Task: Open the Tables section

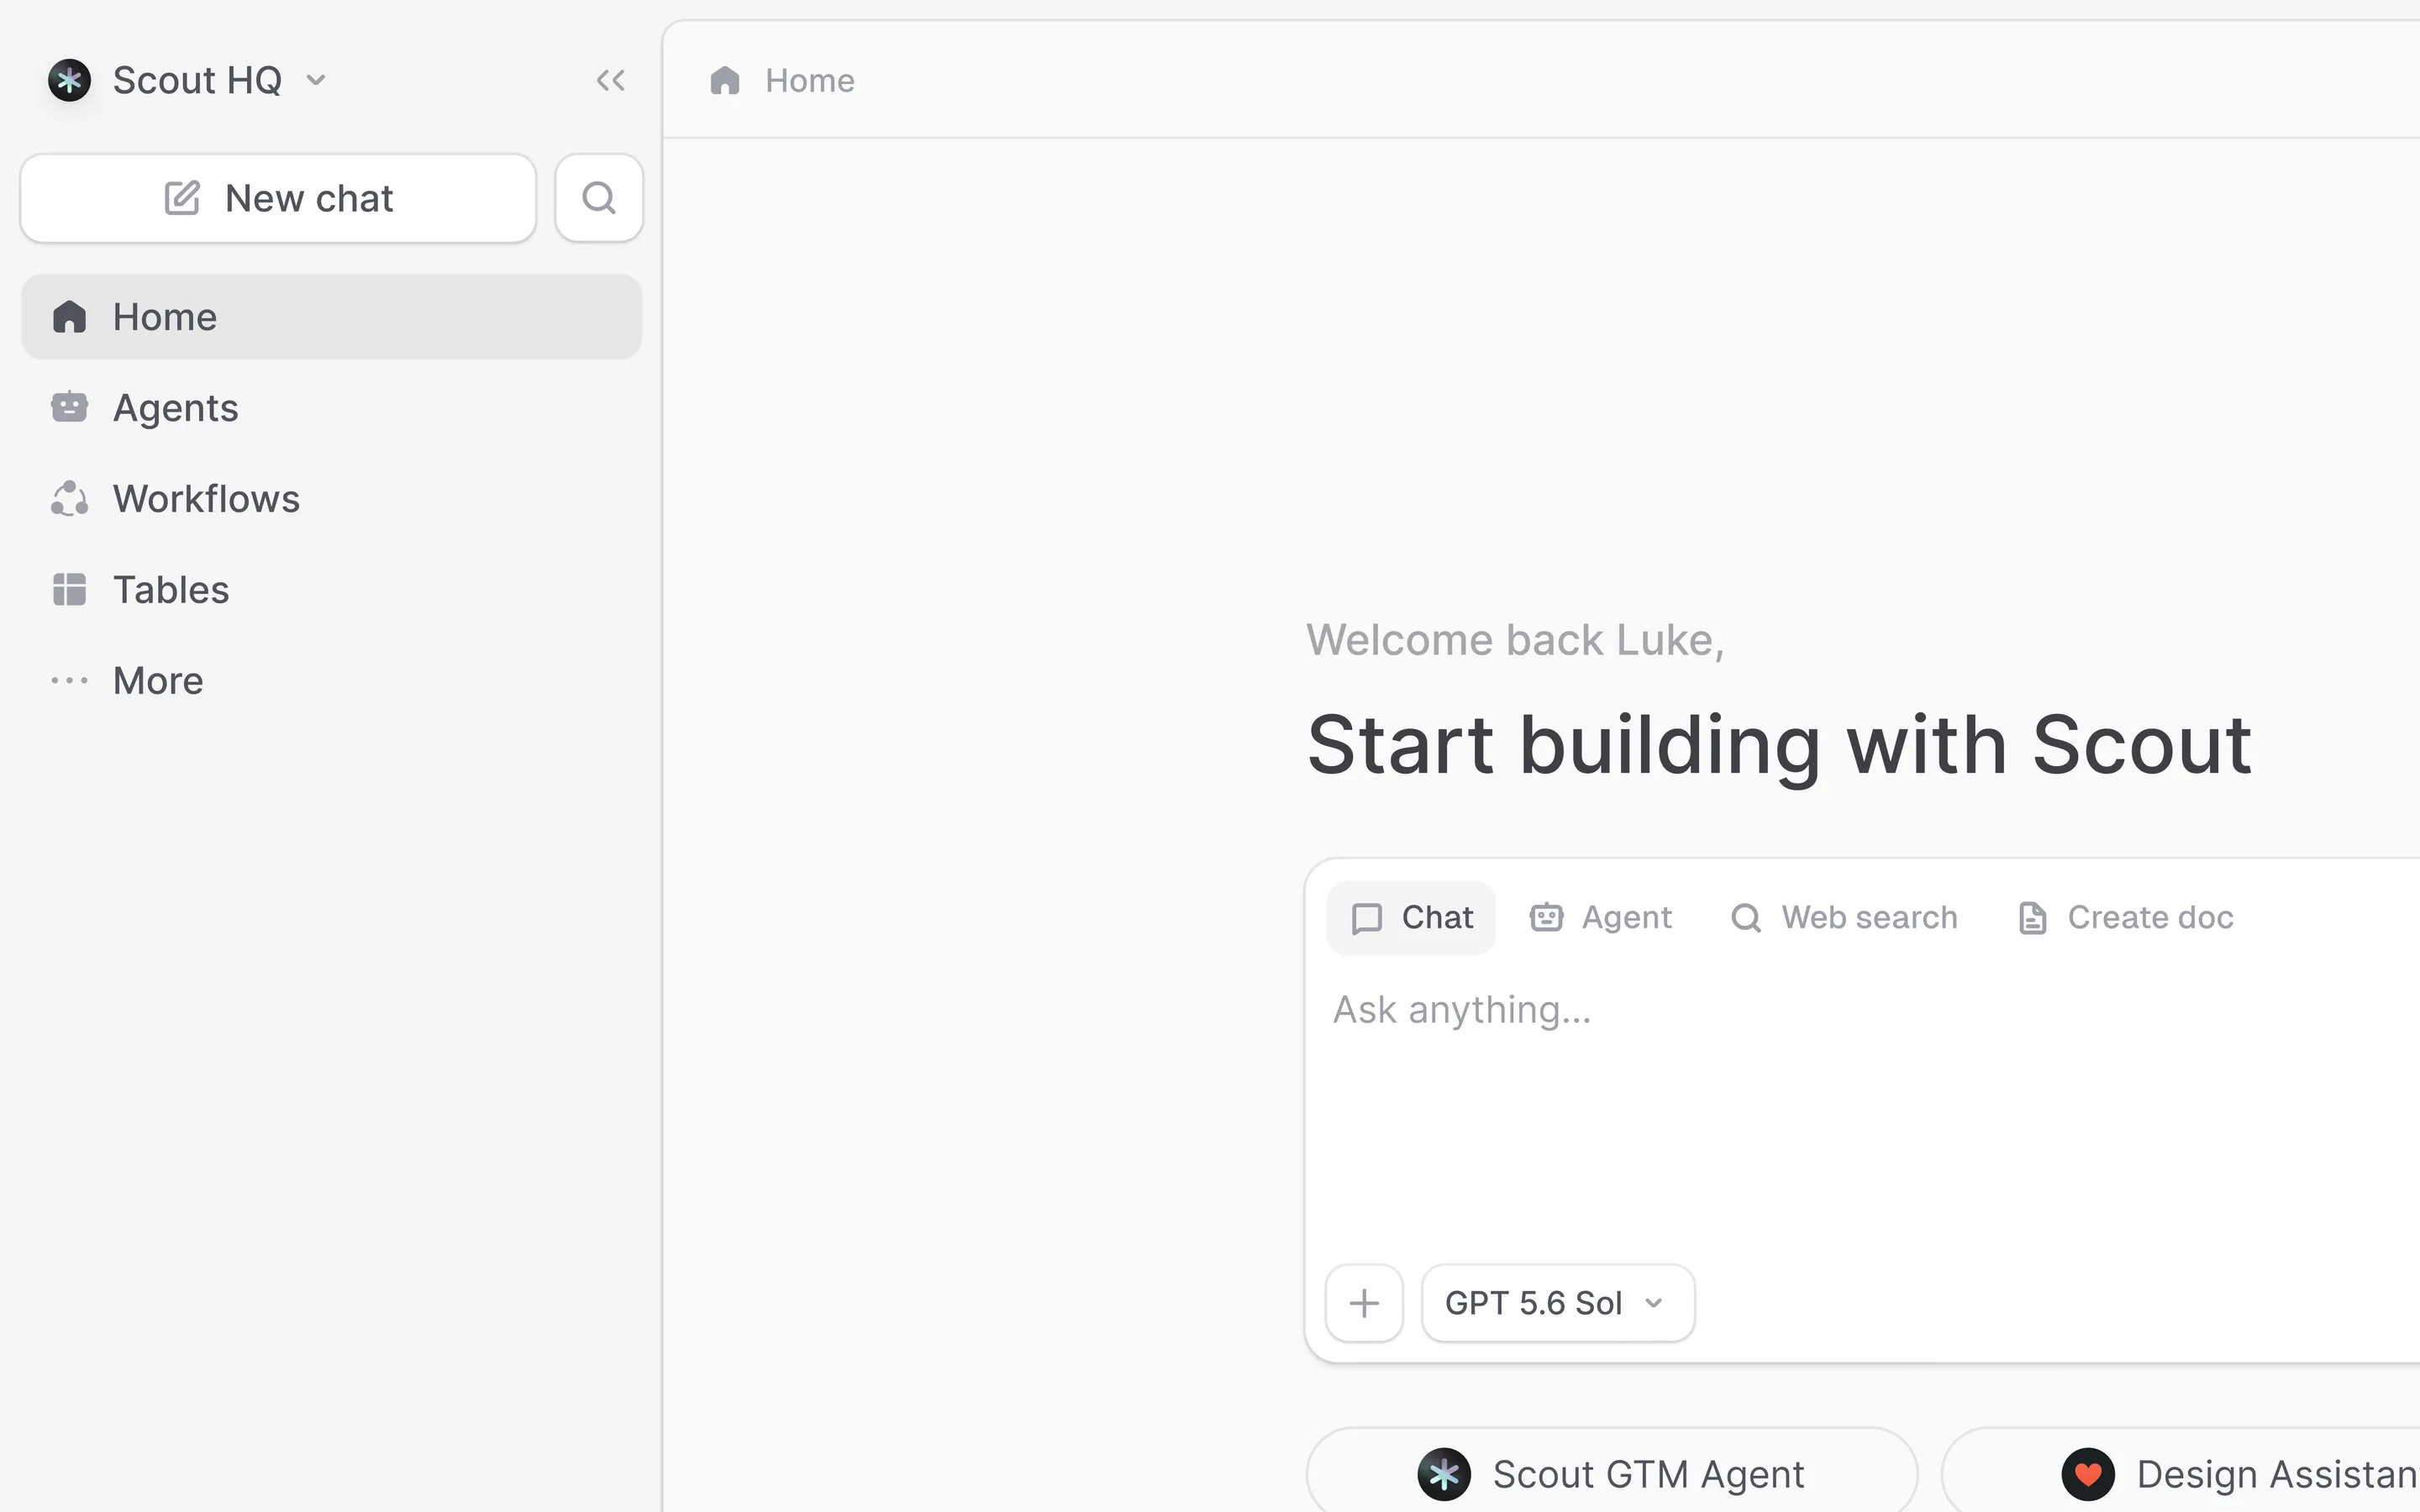Action: [331, 590]
